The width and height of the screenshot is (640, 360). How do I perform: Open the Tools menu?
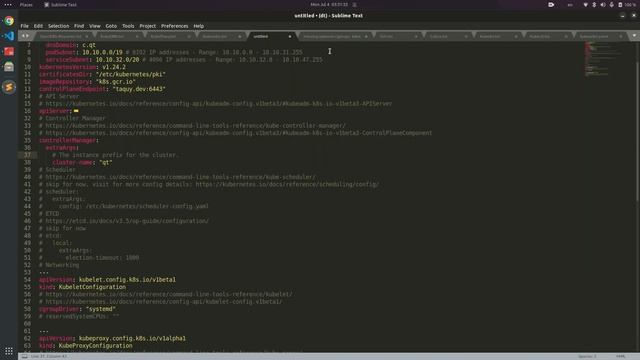point(128,26)
